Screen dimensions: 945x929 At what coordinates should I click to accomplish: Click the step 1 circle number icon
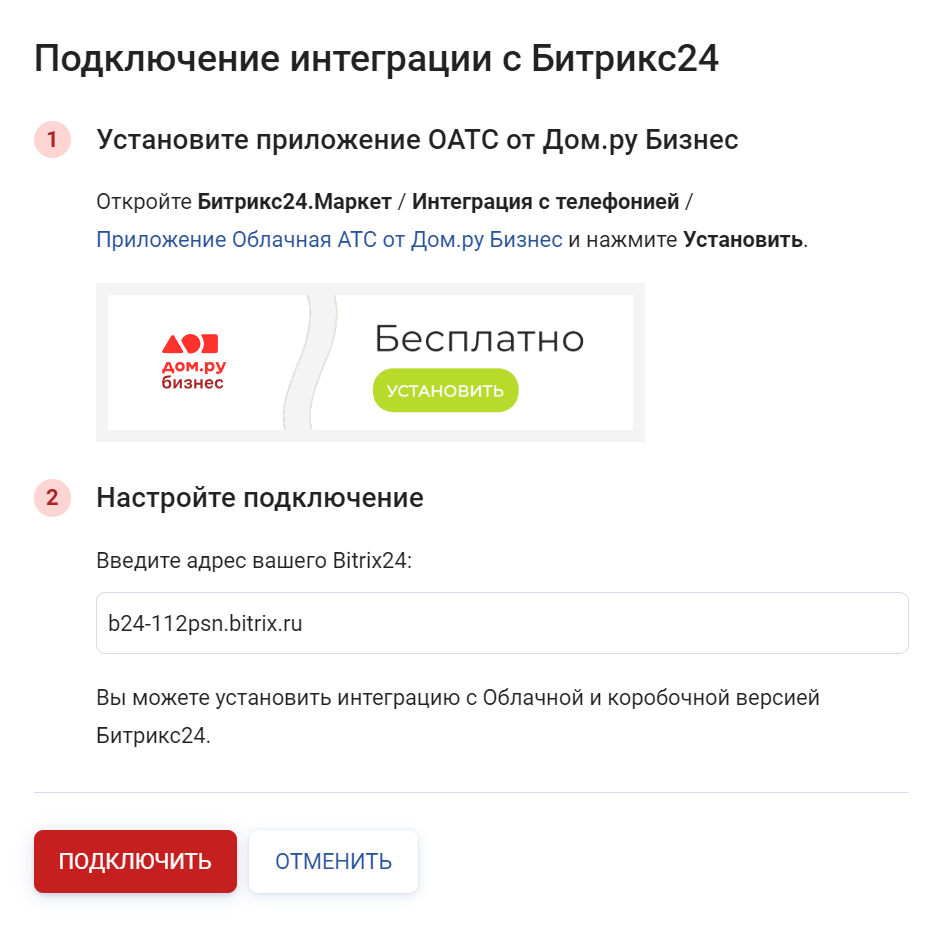[x=52, y=139]
